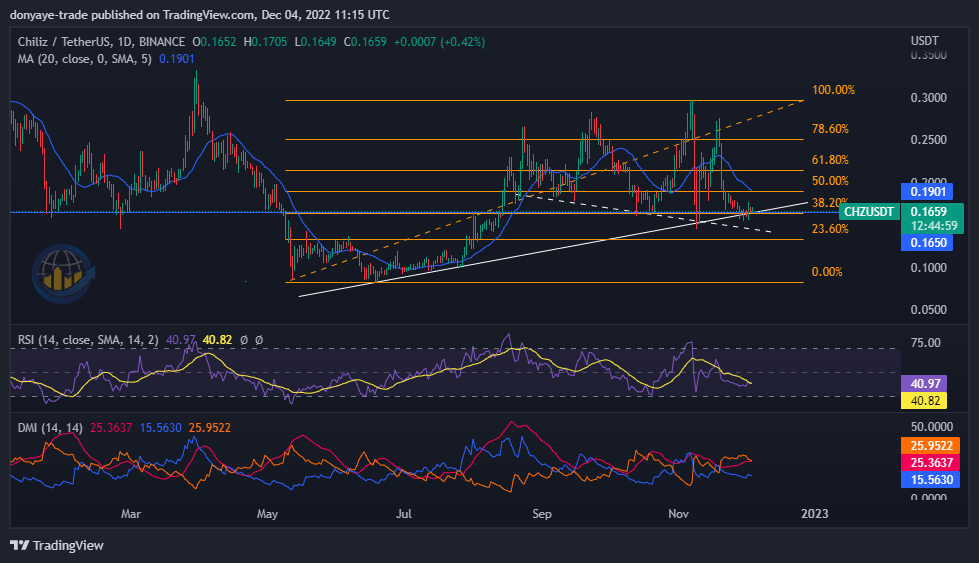Click the yellow RSI 40.82 scale tag
The image size is (979, 563).
[x=924, y=401]
